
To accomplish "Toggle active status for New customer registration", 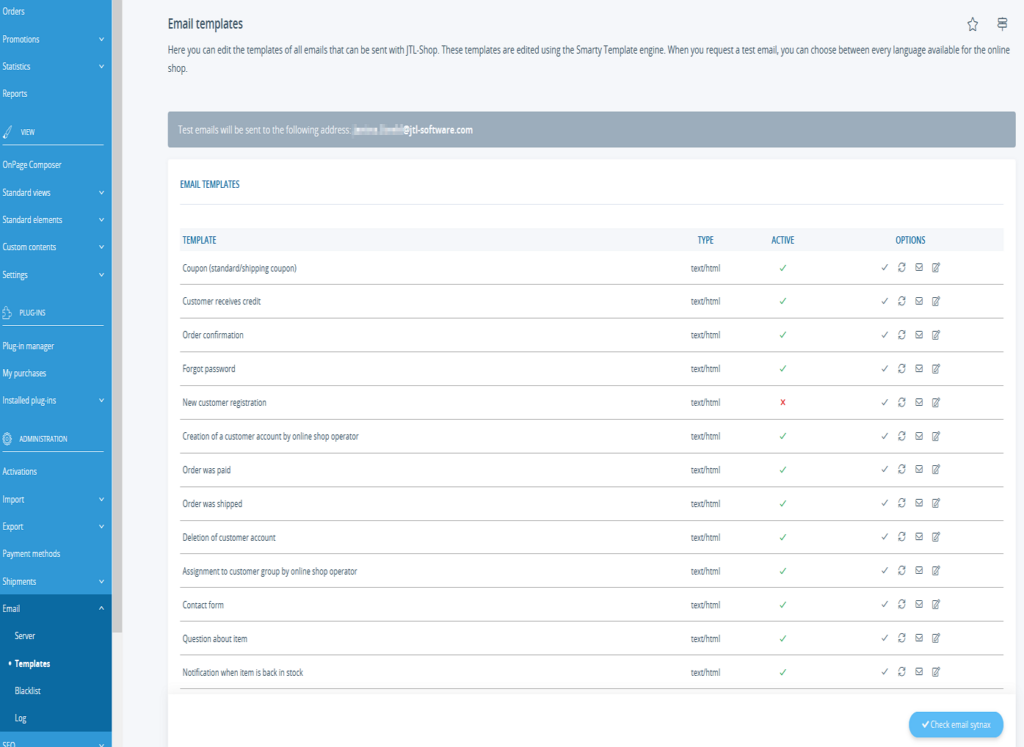I will click(783, 402).
